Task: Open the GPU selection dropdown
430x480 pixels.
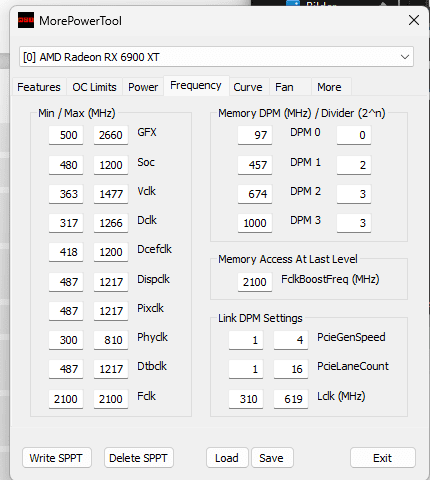Action: (x=216, y=57)
